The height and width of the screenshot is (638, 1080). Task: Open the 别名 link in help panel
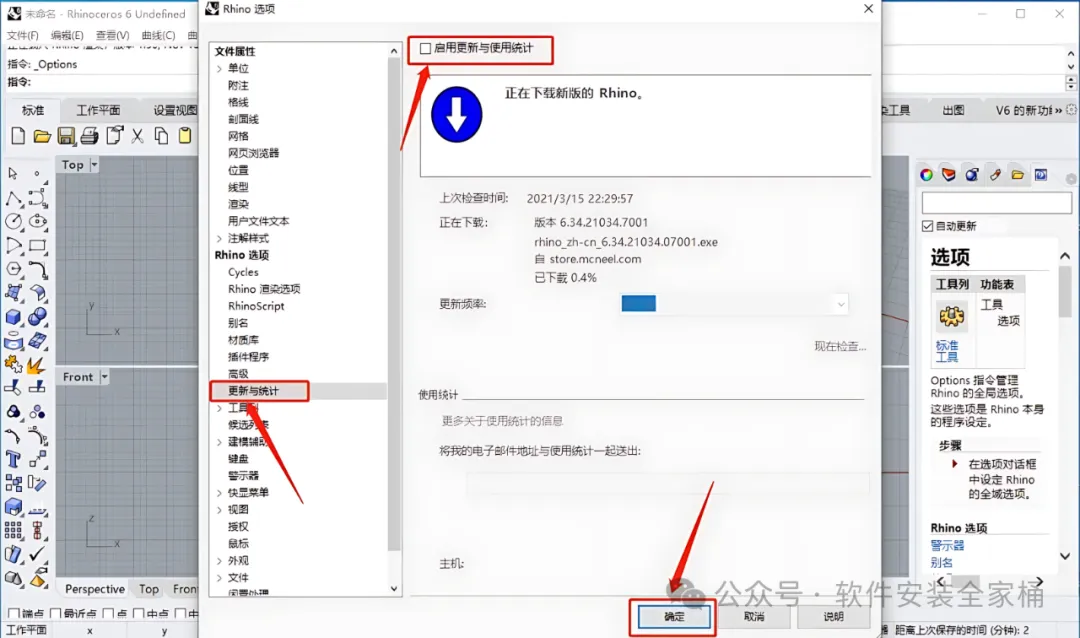(x=942, y=563)
